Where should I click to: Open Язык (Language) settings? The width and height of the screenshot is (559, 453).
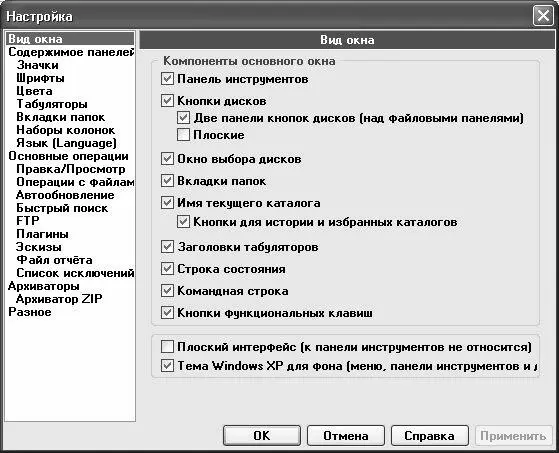click(x=66, y=143)
